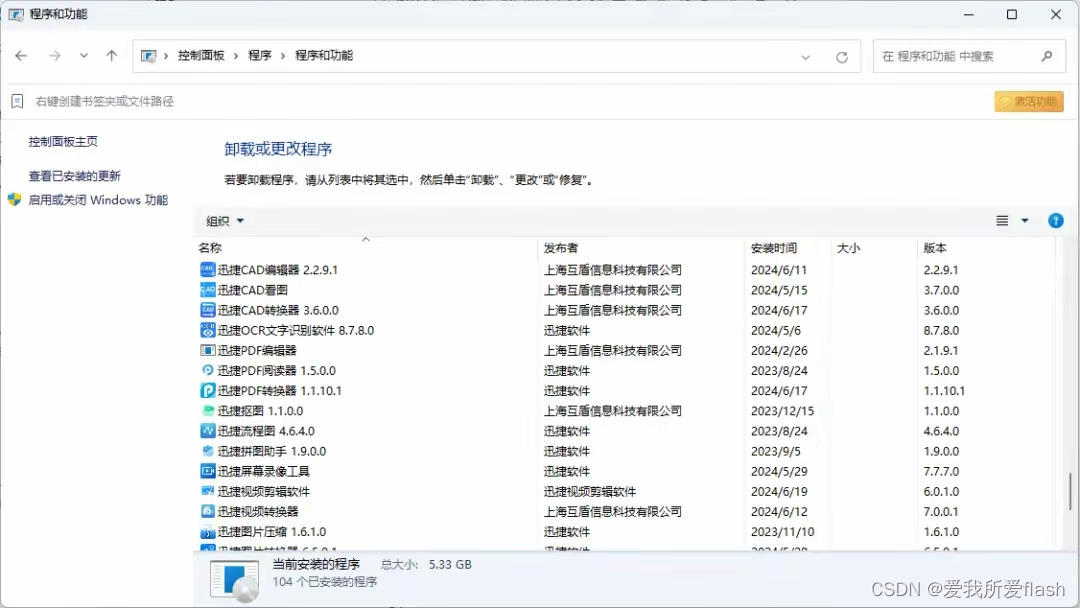
Task: Click the change view list icon
Action: click(x=1002, y=221)
